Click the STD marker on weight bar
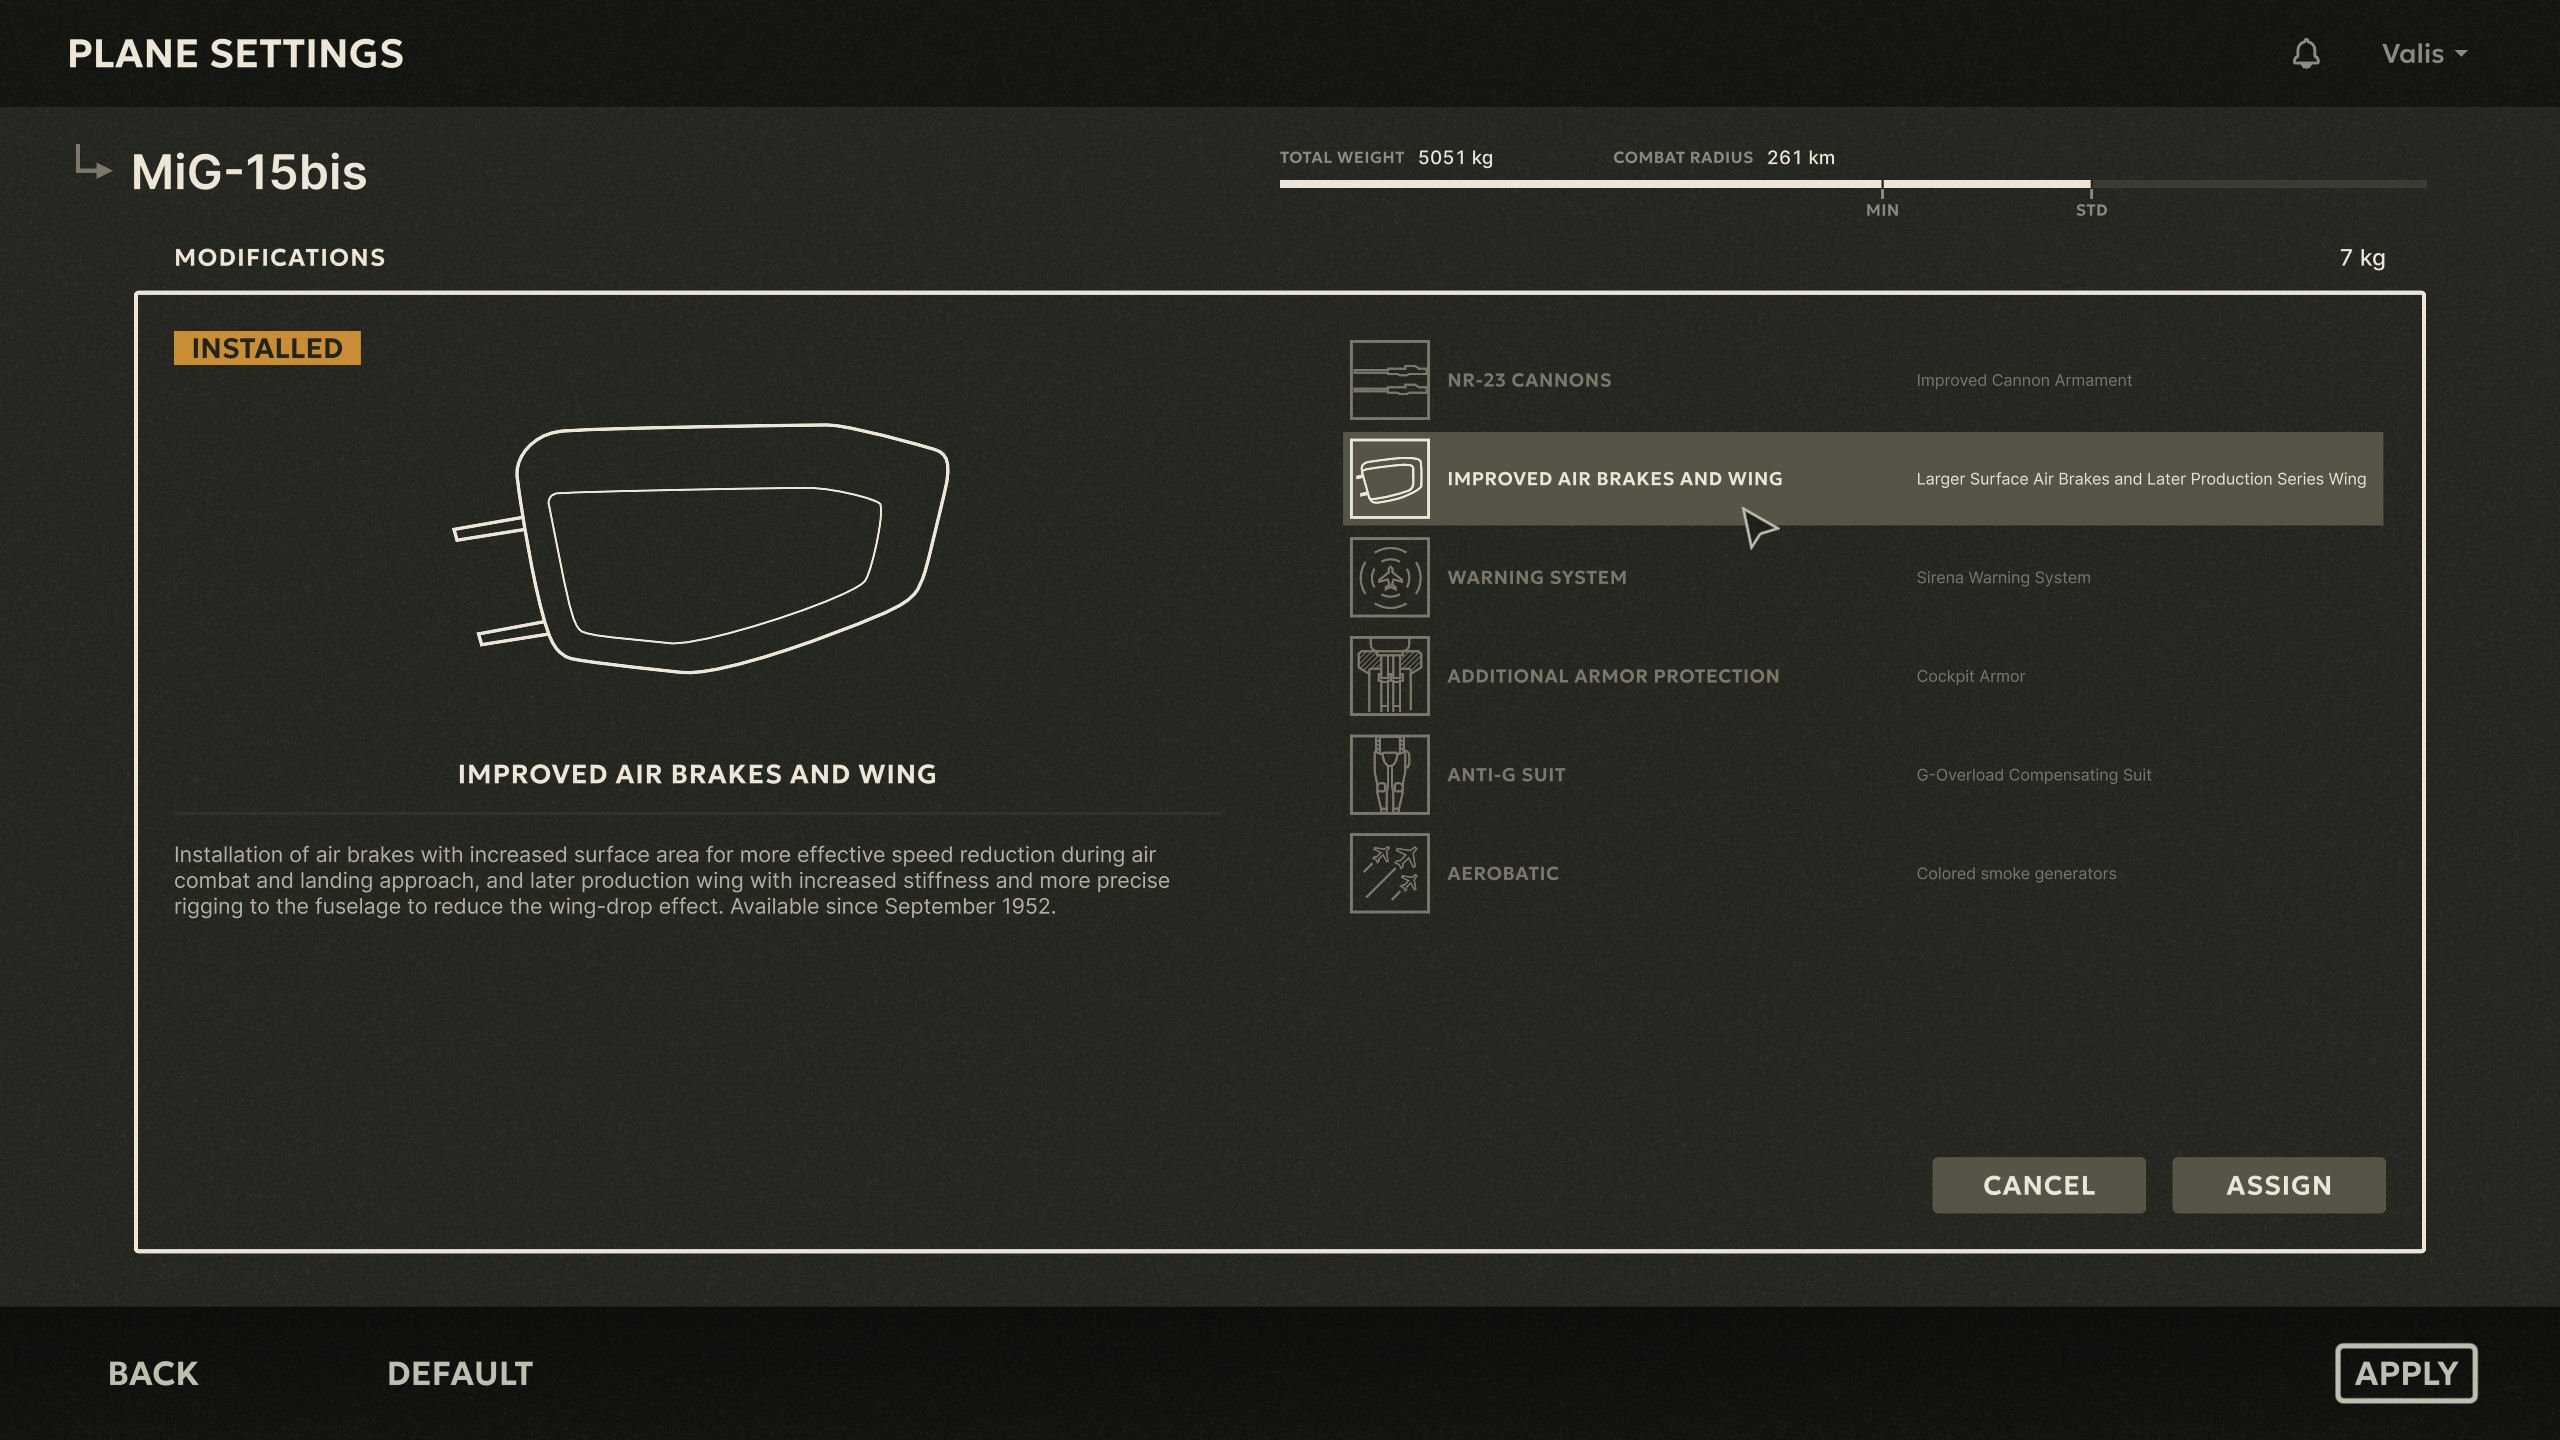Image resolution: width=2560 pixels, height=1440 pixels. (2091, 203)
